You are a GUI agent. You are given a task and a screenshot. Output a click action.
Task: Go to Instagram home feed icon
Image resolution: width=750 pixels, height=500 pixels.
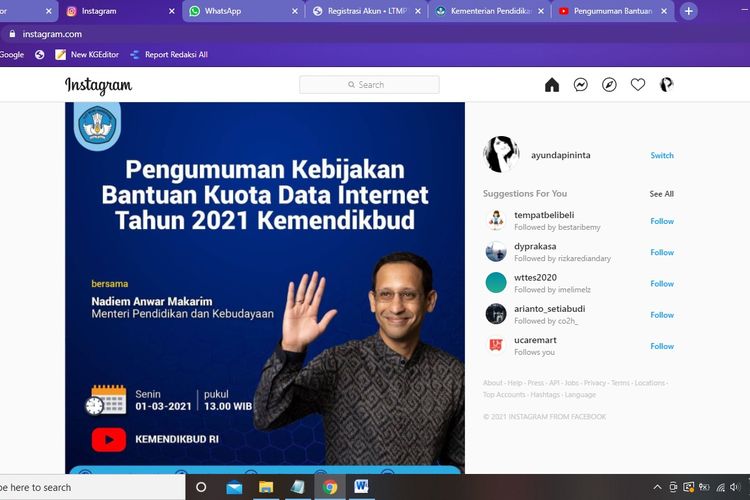(552, 85)
